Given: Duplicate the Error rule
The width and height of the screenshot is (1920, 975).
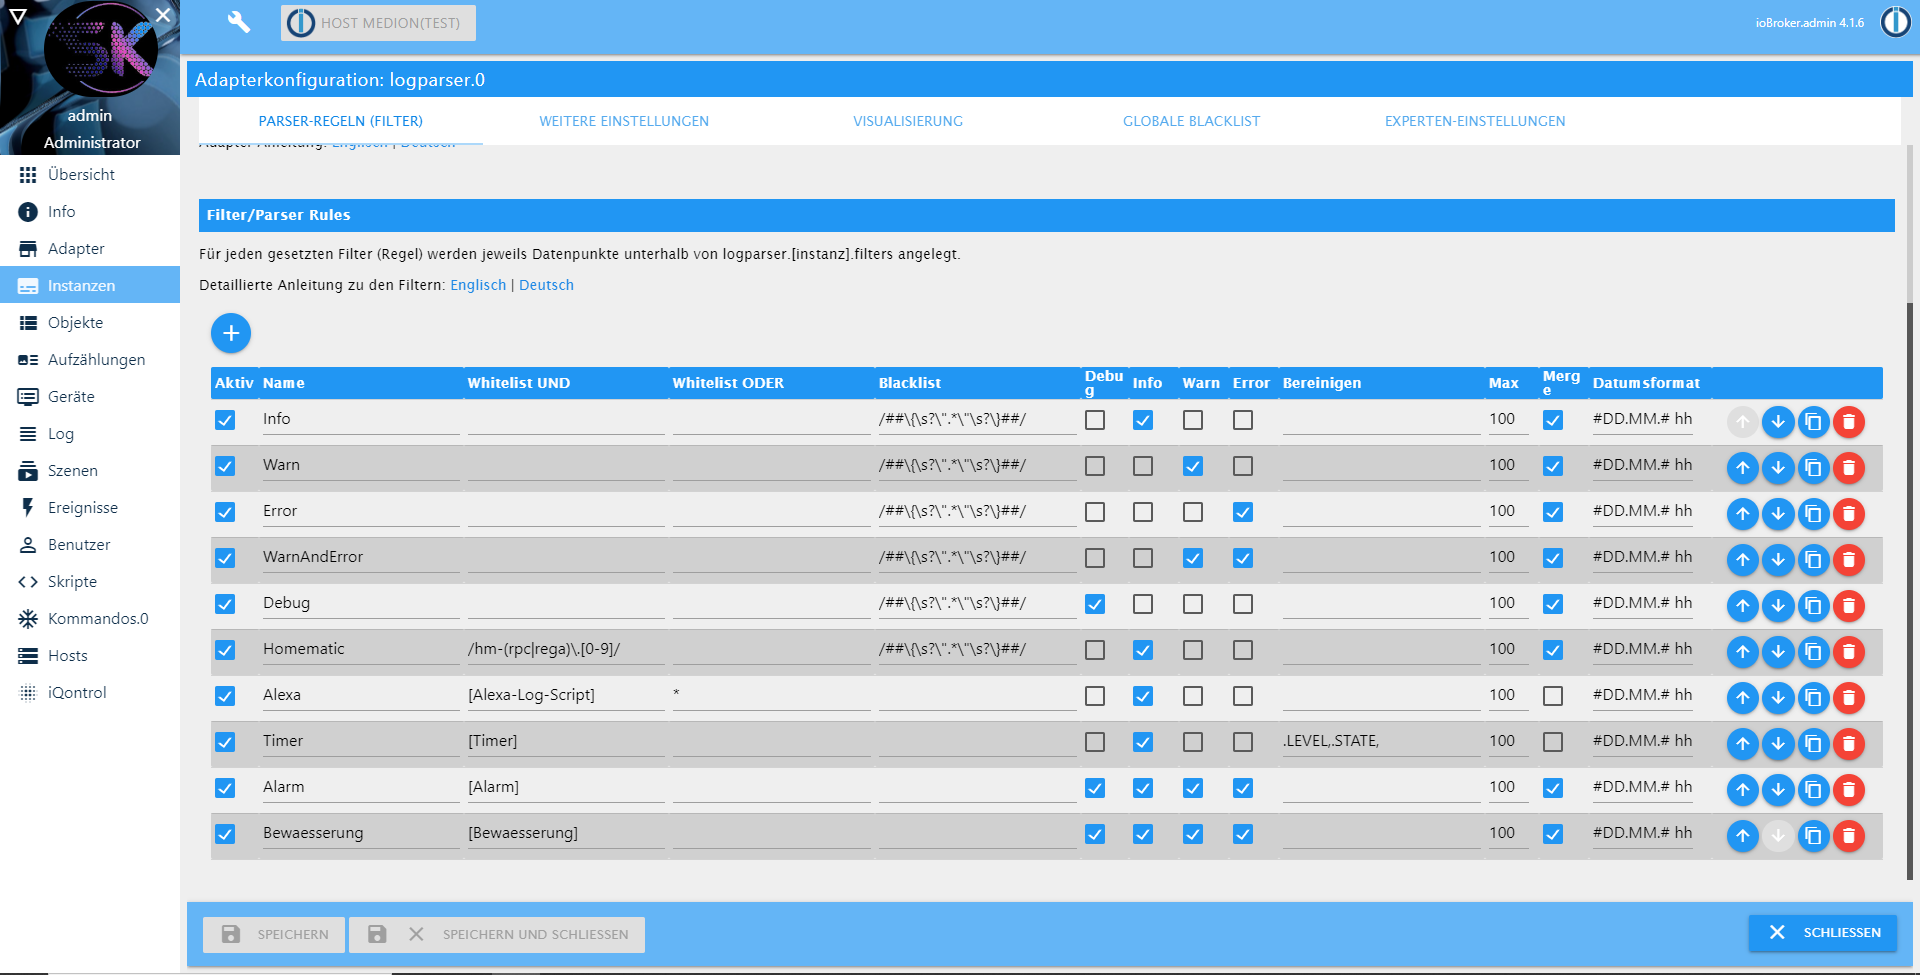Looking at the screenshot, I should pyautogui.click(x=1813, y=514).
